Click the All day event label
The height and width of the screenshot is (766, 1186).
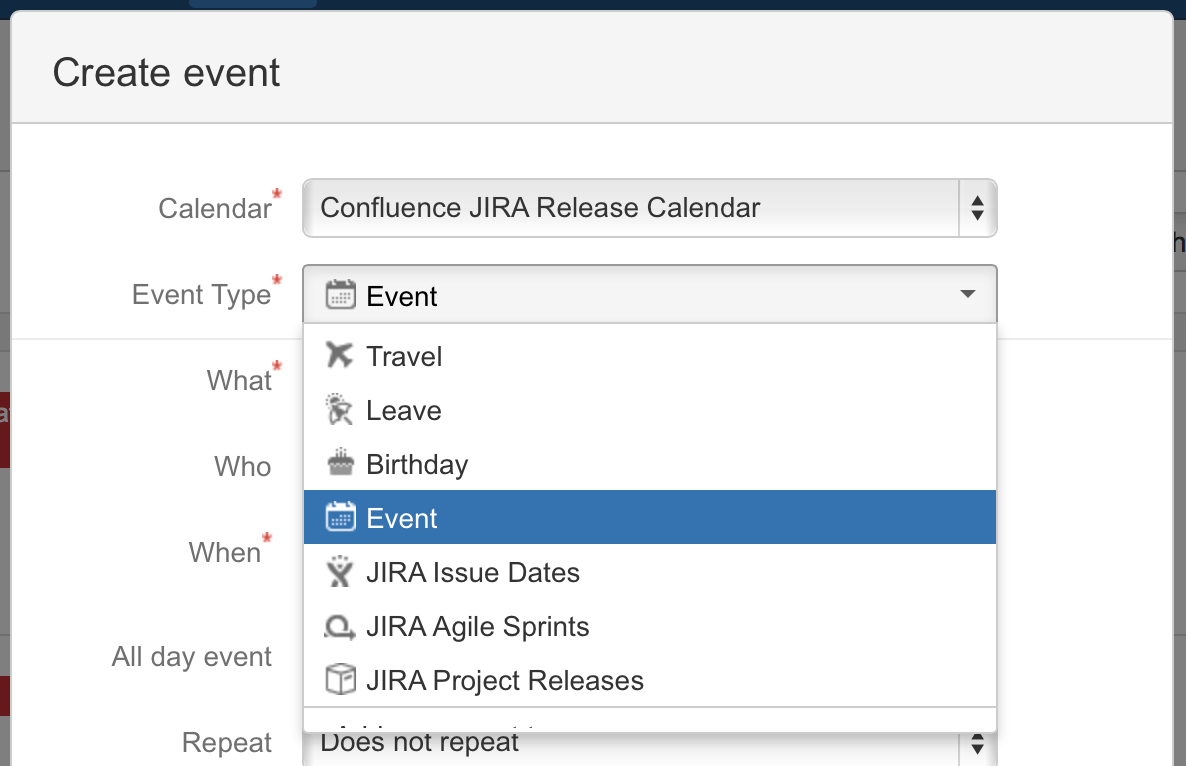click(x=191, y=656)
